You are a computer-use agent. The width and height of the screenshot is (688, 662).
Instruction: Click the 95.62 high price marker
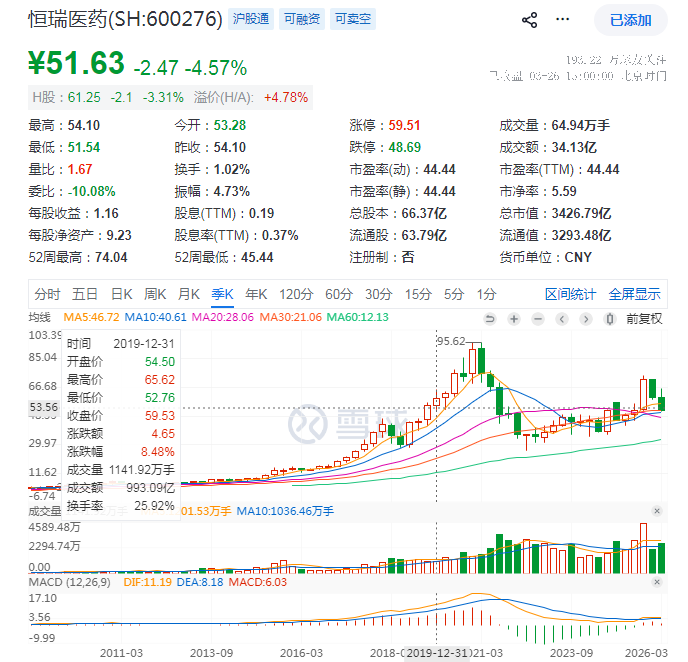coord(451,341)
